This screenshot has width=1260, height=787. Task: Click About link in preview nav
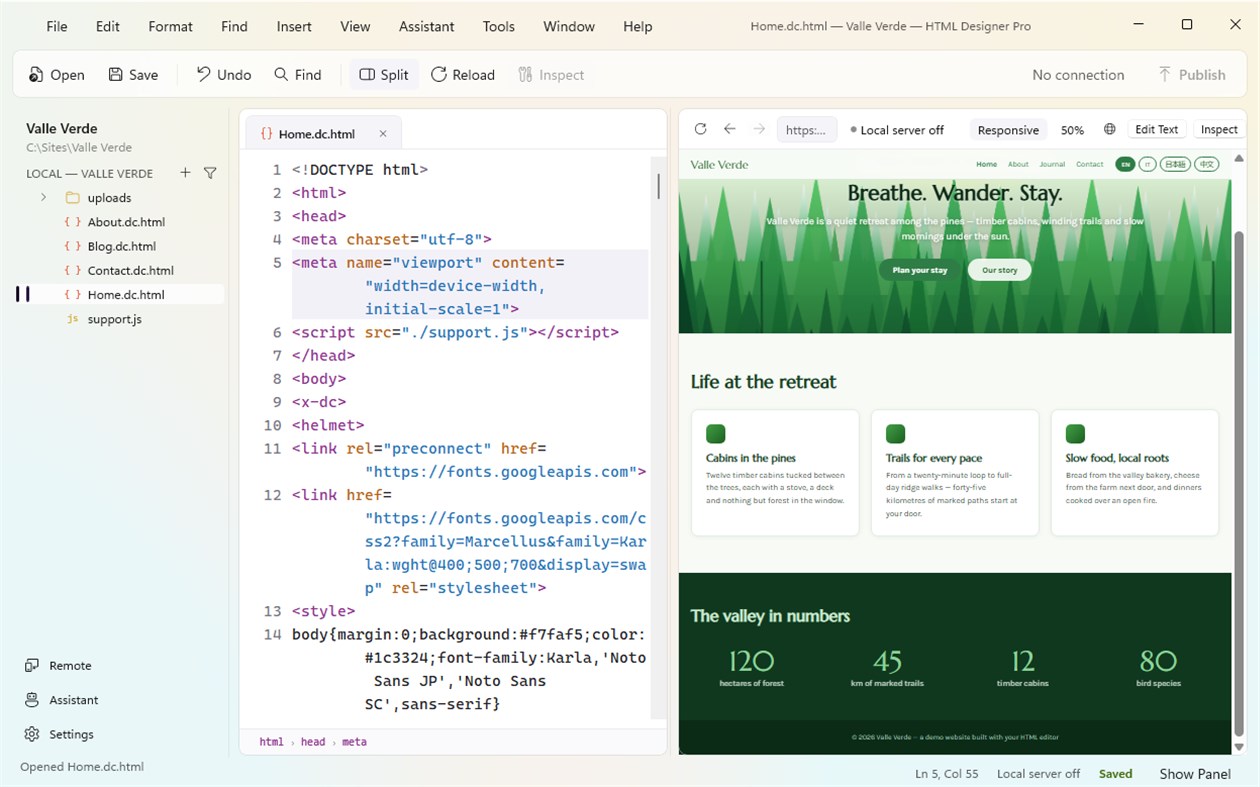[1018, 164]
